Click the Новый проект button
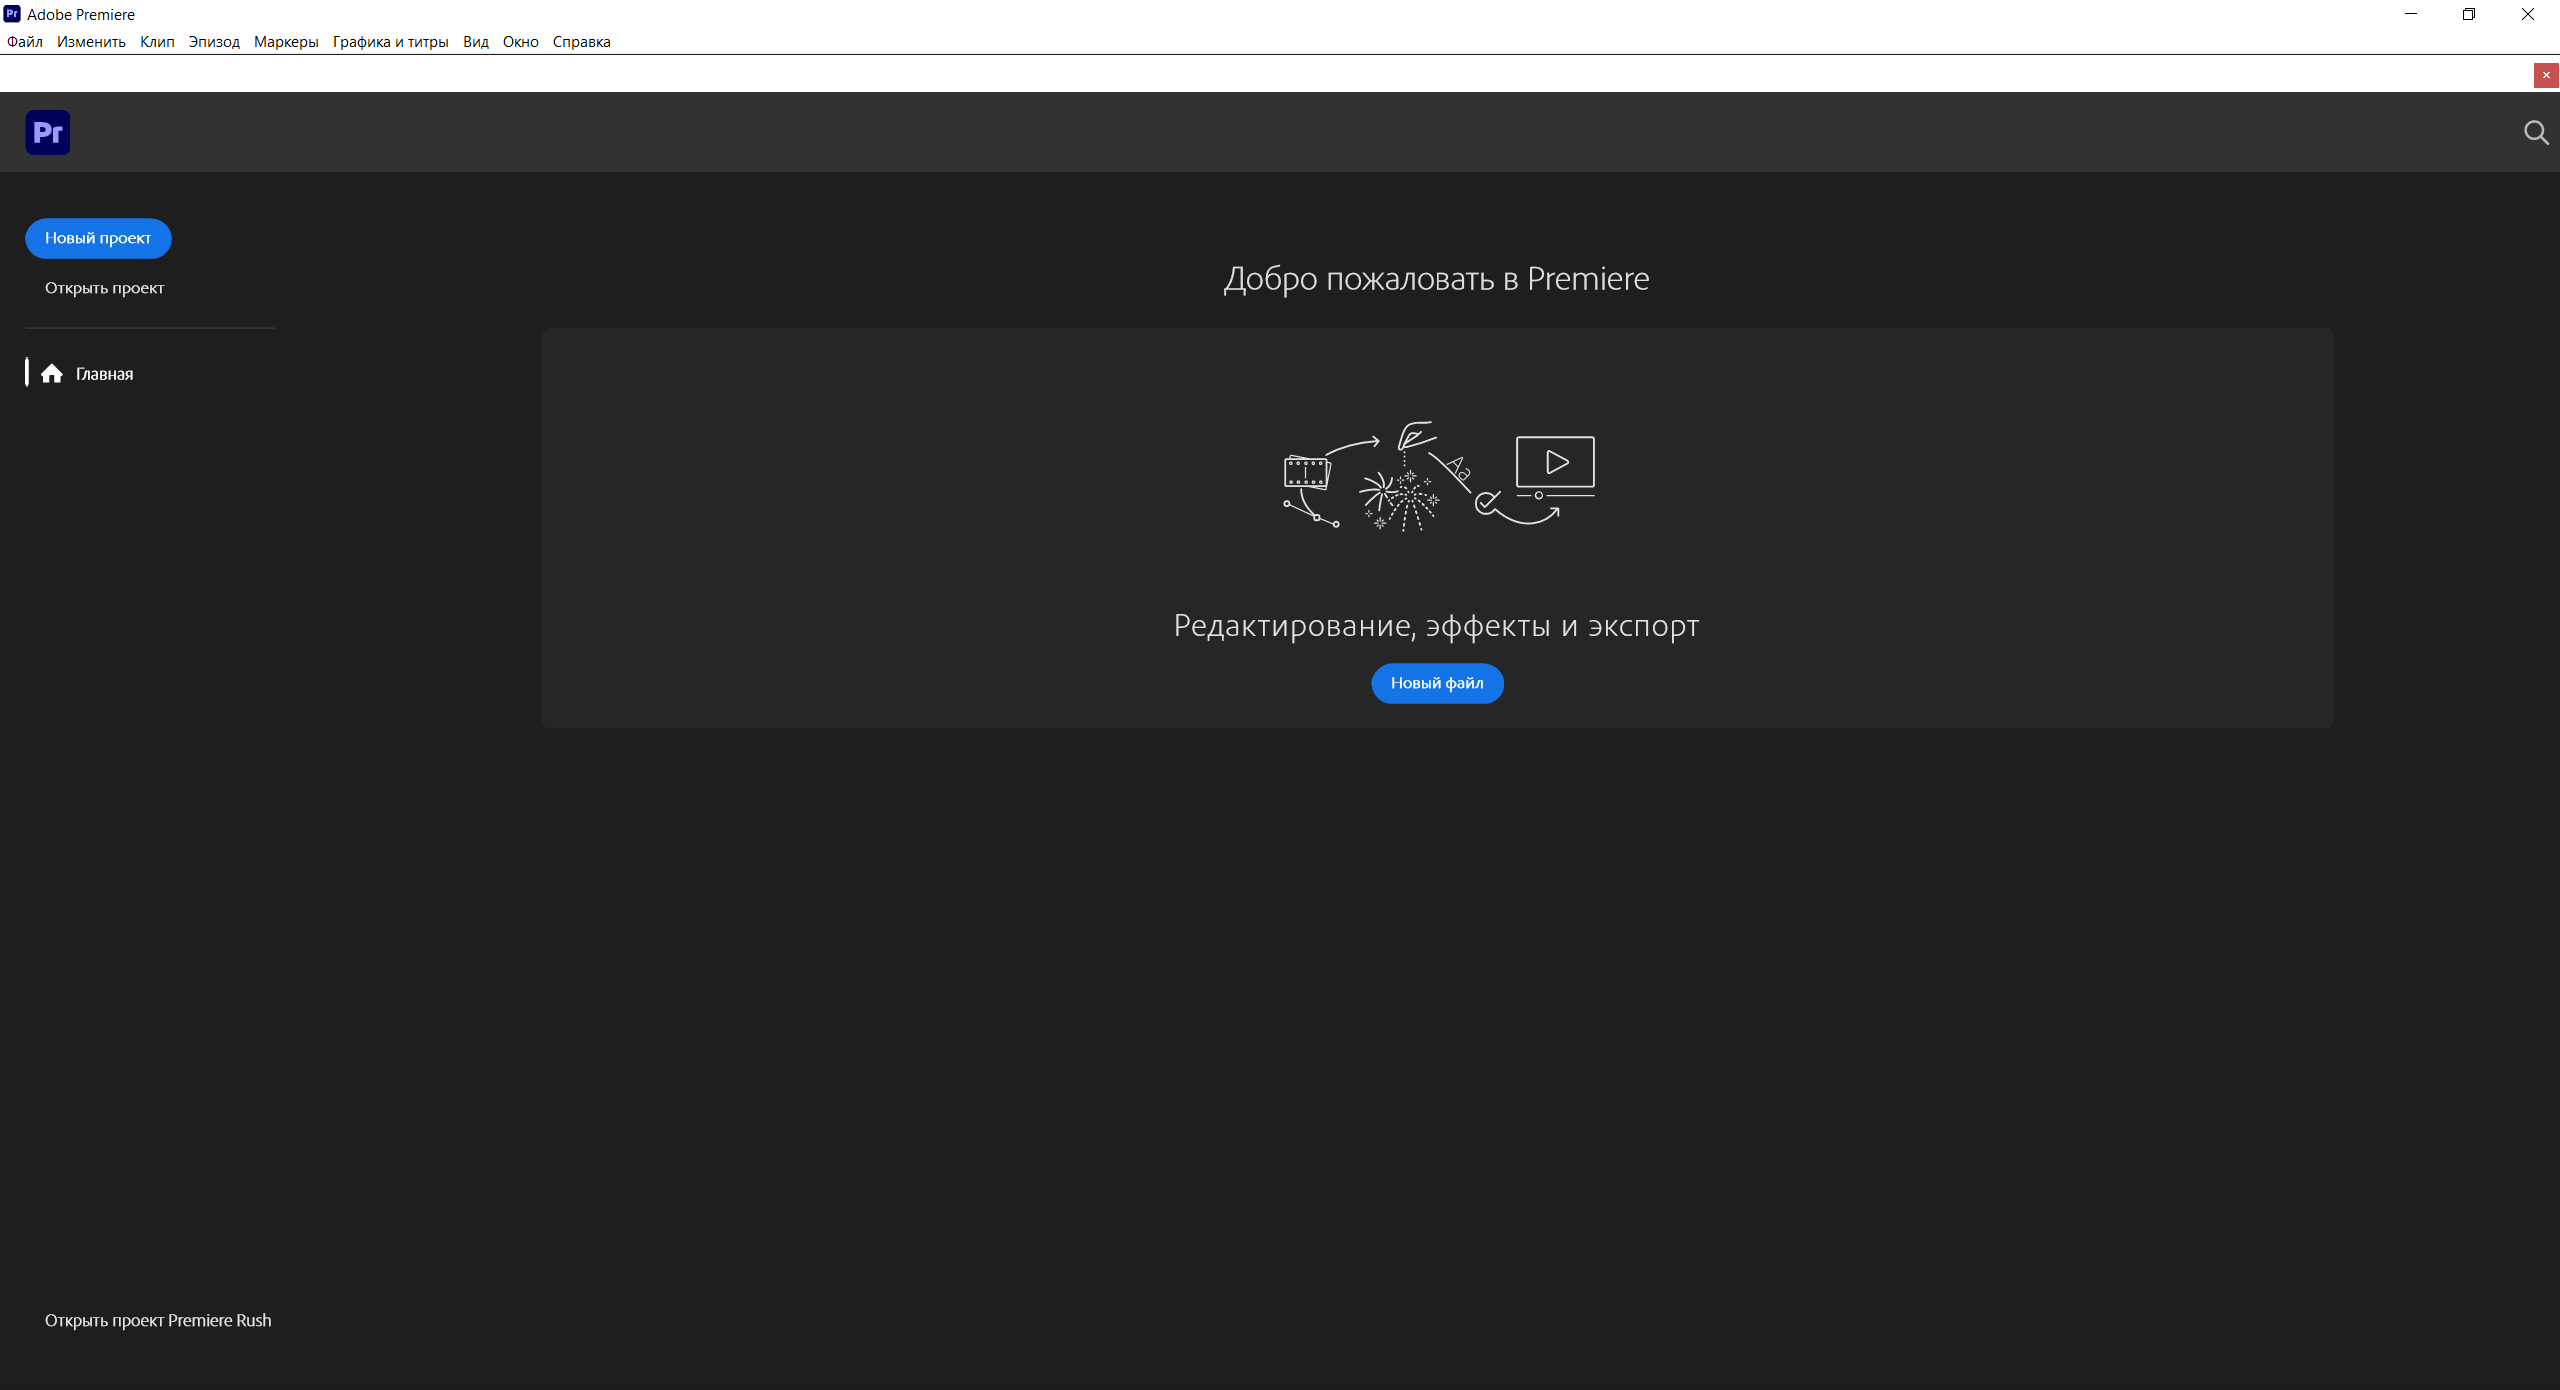 pos(98,238)
